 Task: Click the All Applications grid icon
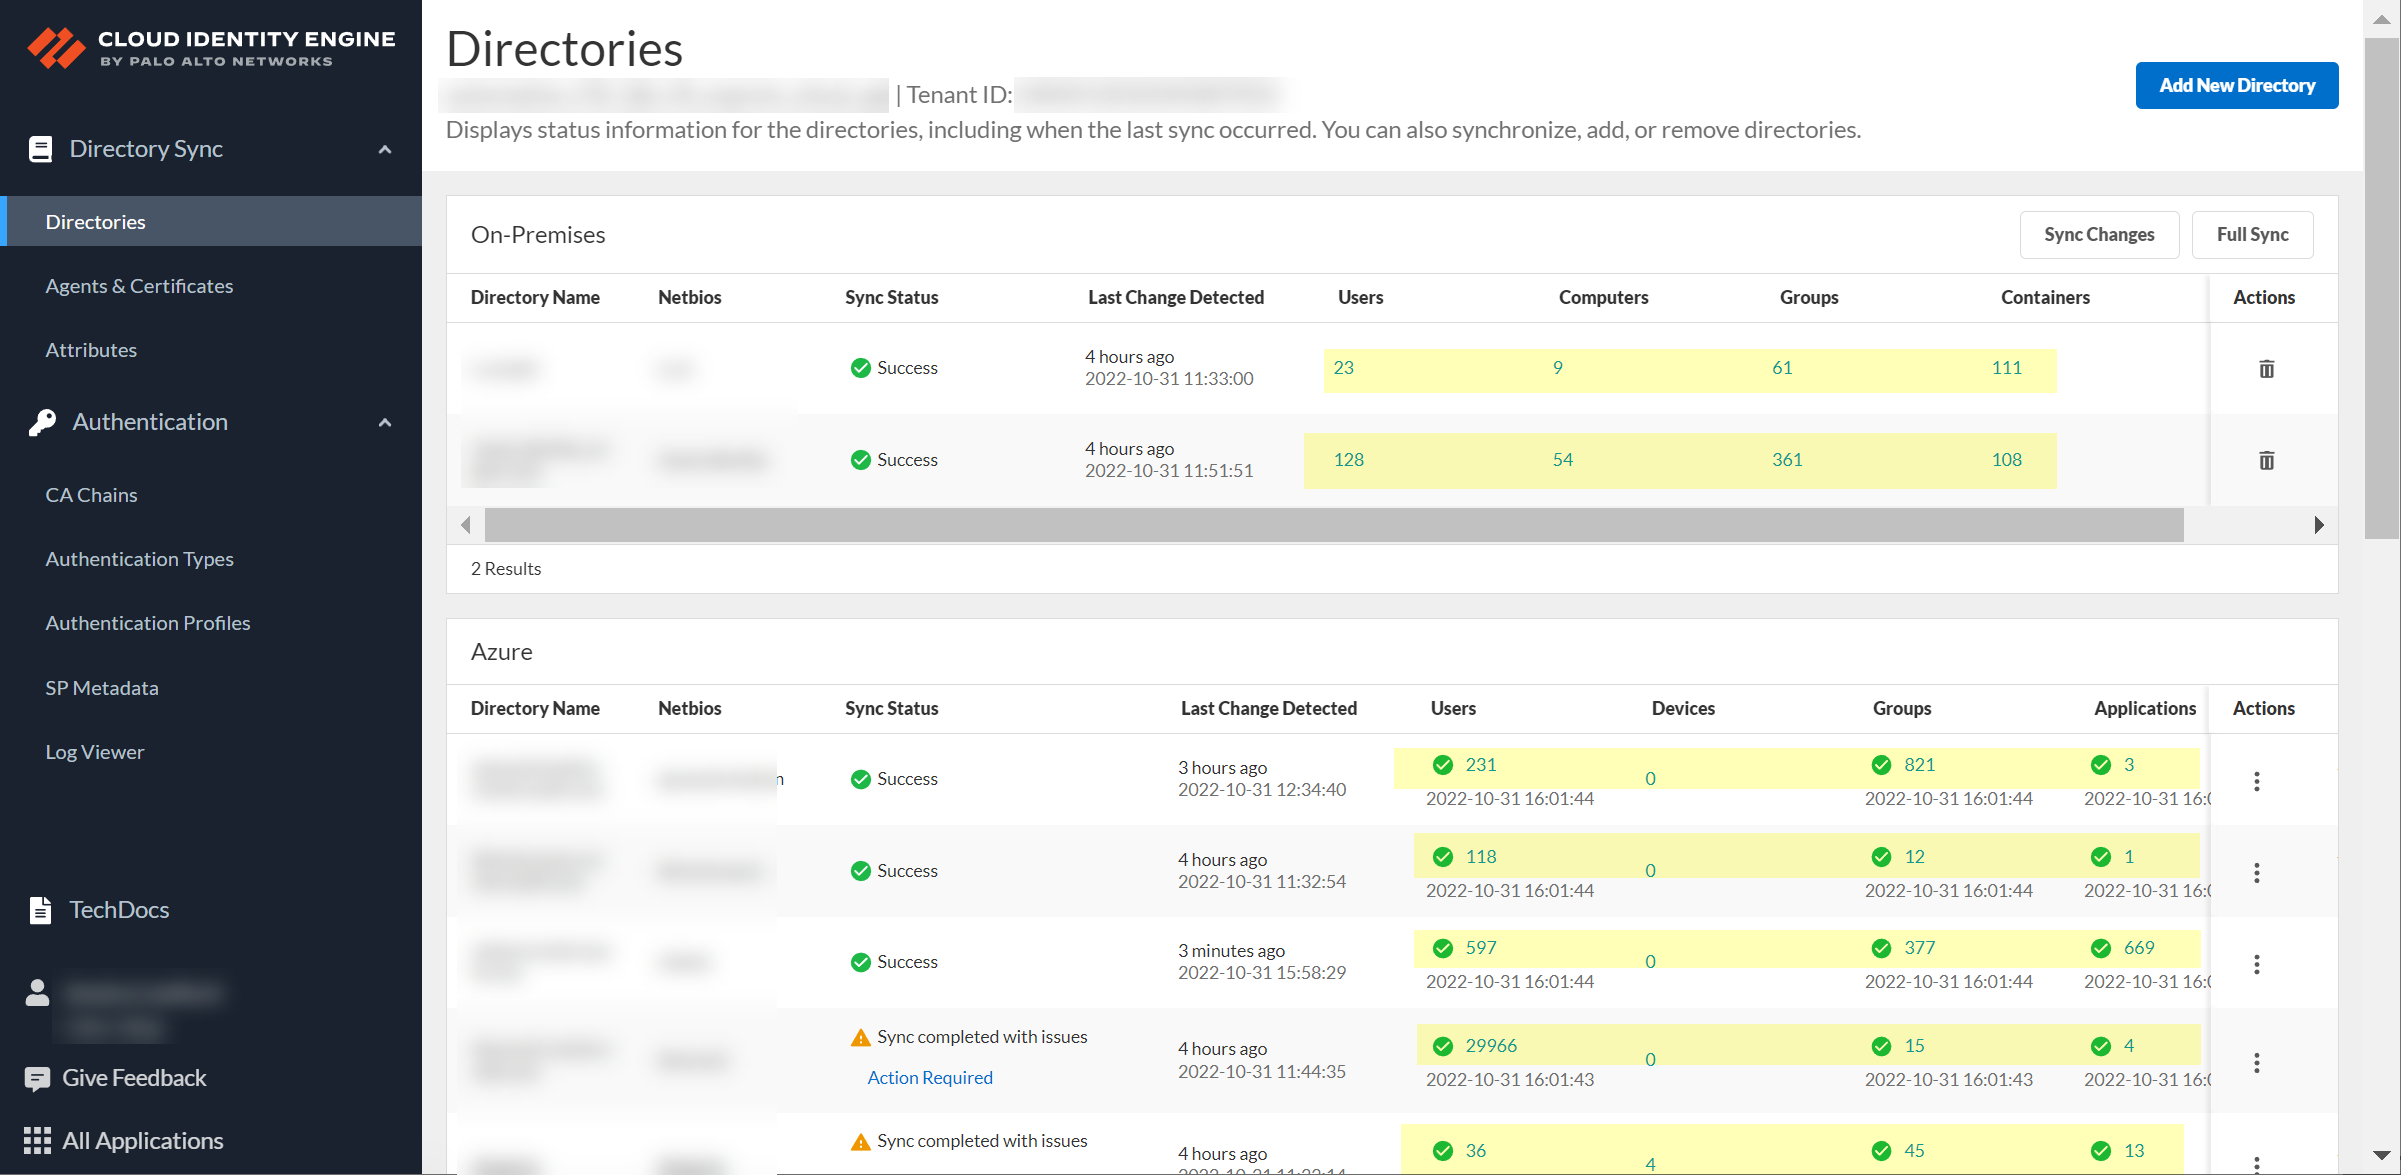point(37,1141)
